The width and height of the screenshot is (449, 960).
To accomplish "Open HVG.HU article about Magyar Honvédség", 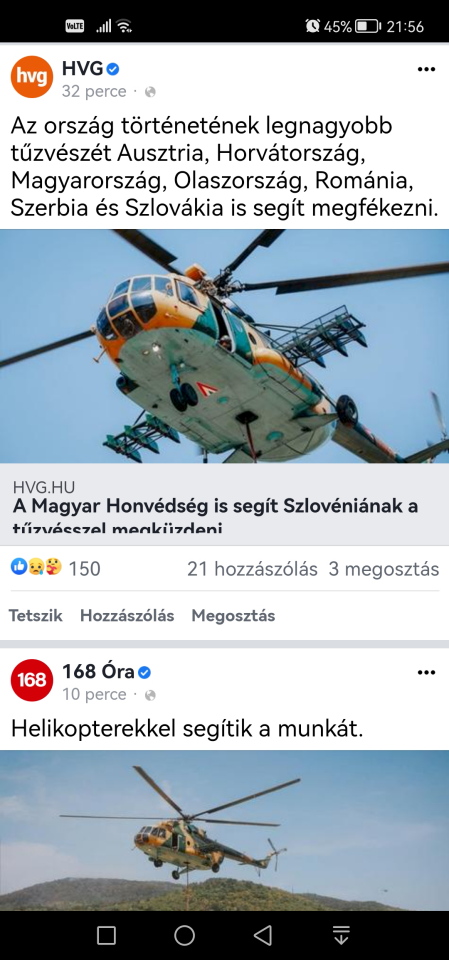I will pyautogui.click(x=224, y=504).
